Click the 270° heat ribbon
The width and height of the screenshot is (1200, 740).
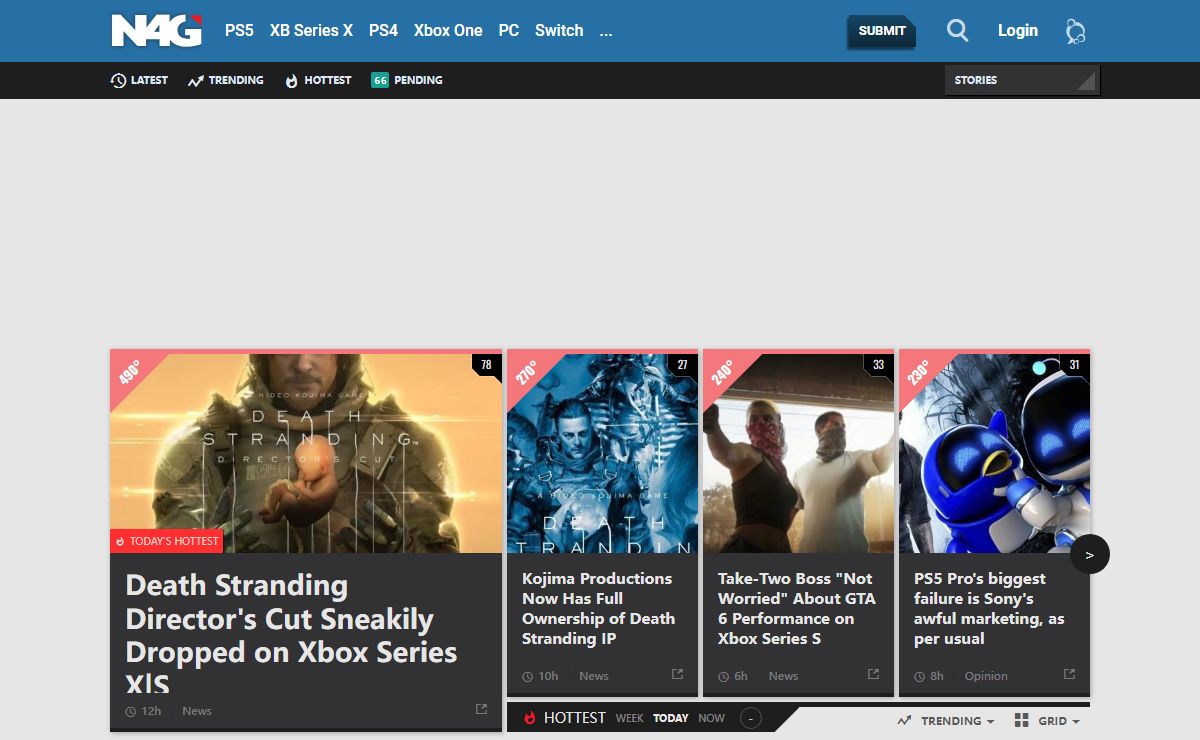pyautogui.click(x=527, y=373)
